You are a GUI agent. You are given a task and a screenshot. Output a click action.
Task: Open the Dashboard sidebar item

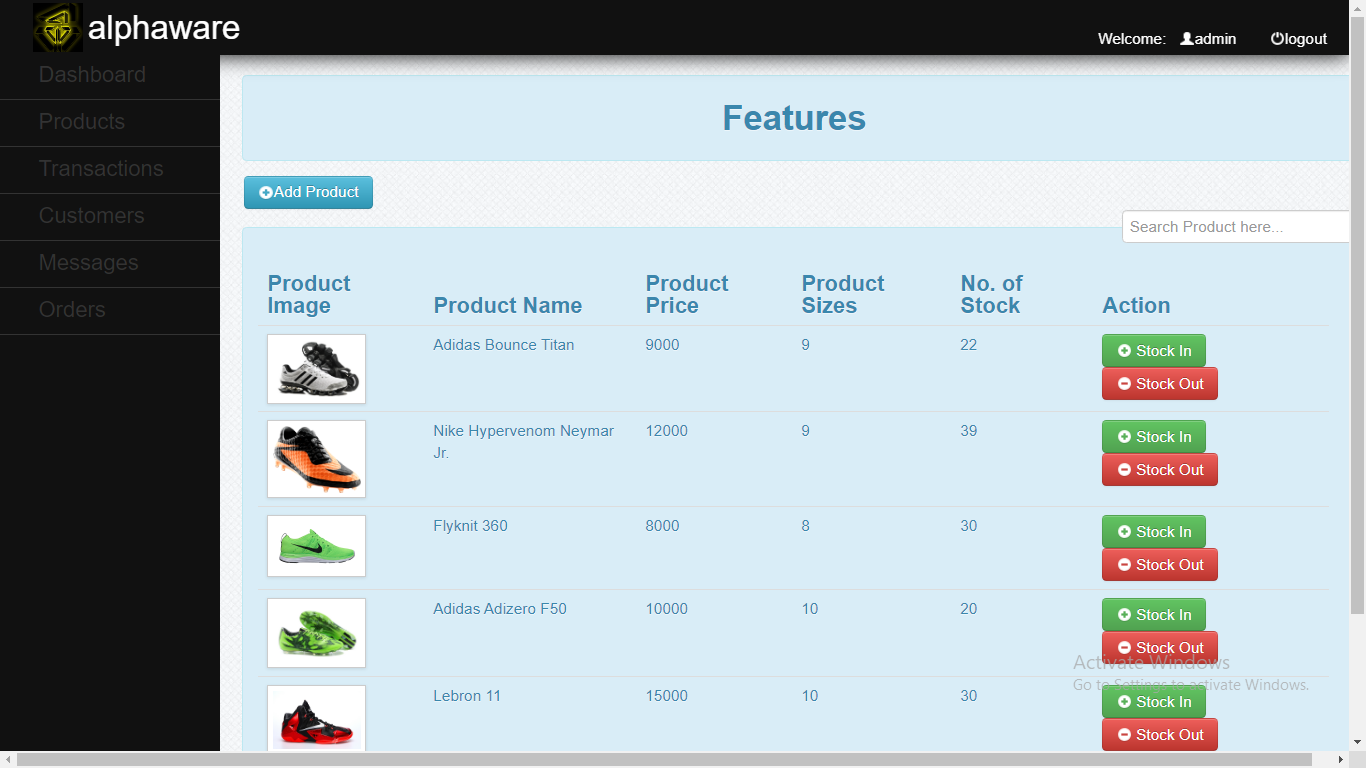pos(92,74)
